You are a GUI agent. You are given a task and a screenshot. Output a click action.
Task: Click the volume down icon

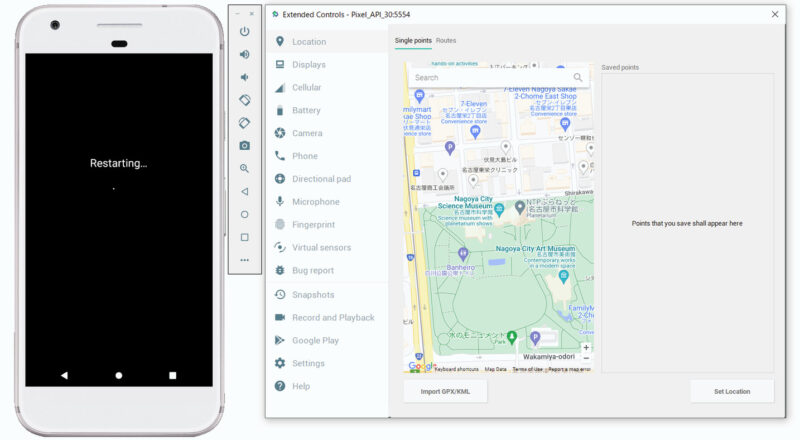coord(244,77)
